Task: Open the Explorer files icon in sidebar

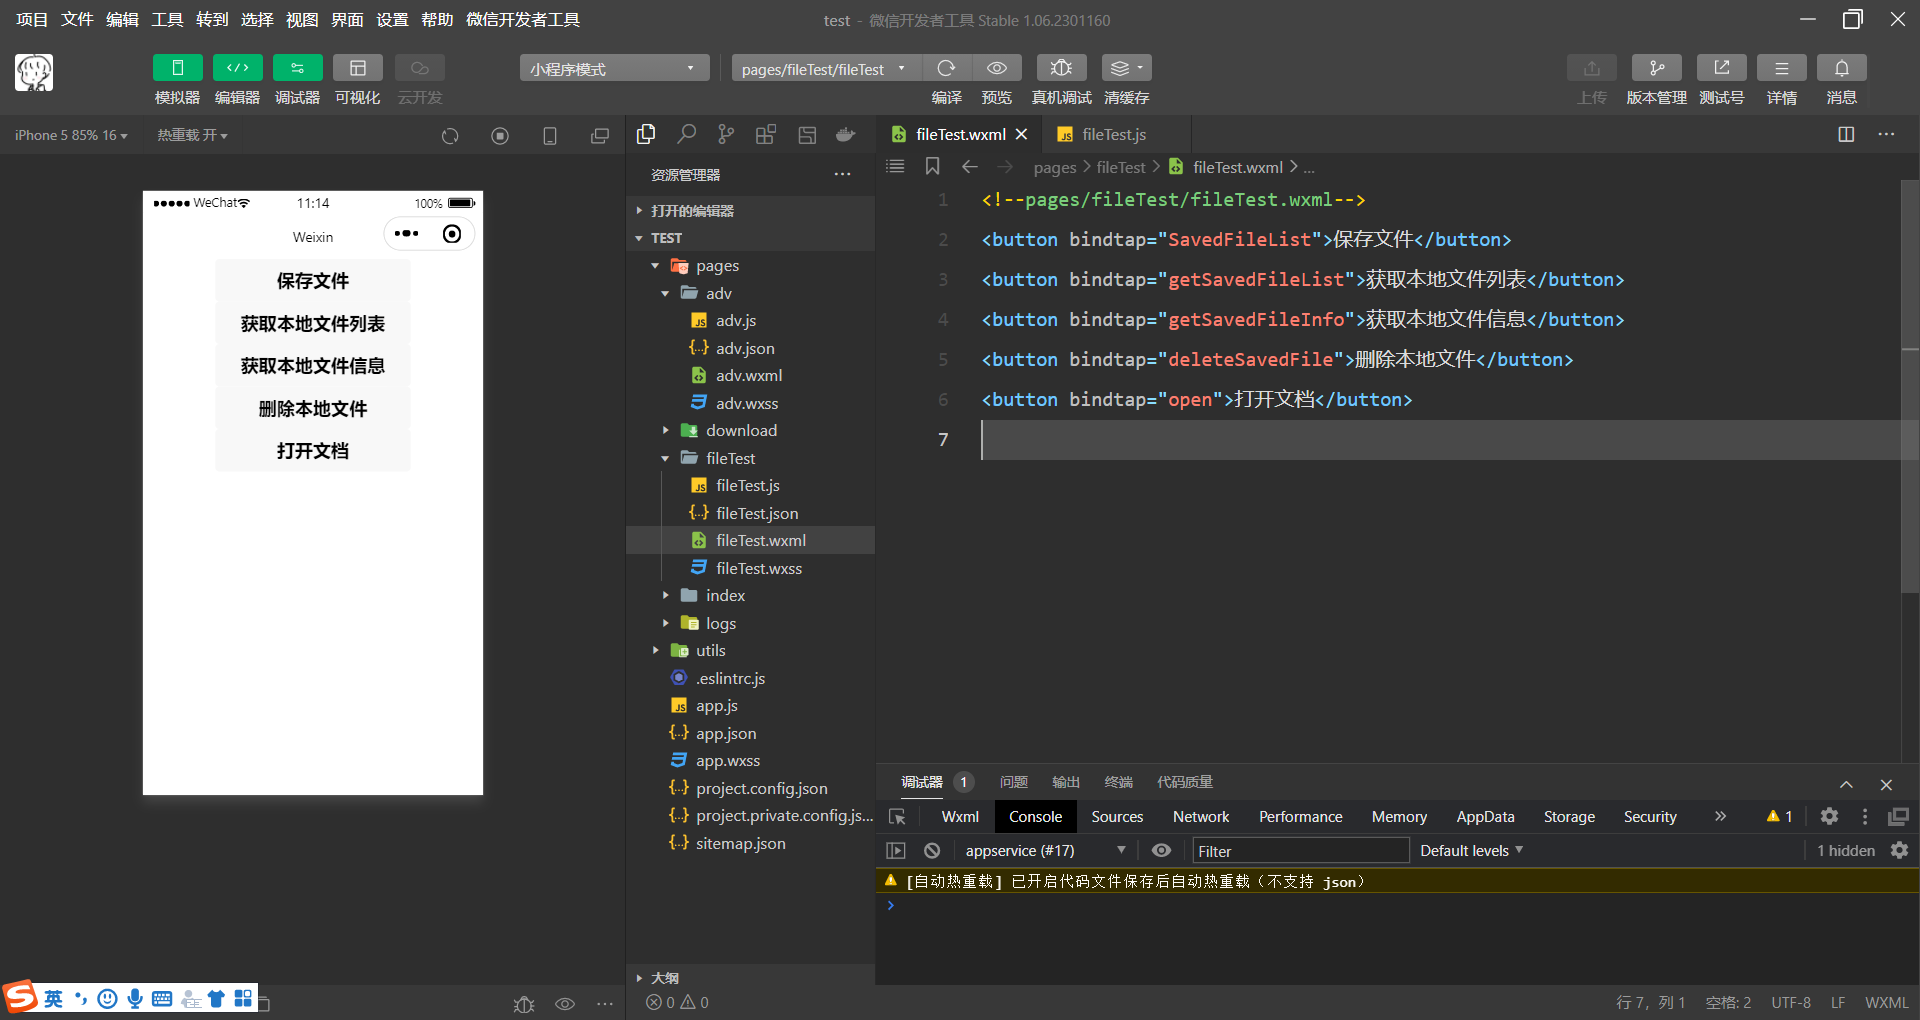Action: point(646,134)
